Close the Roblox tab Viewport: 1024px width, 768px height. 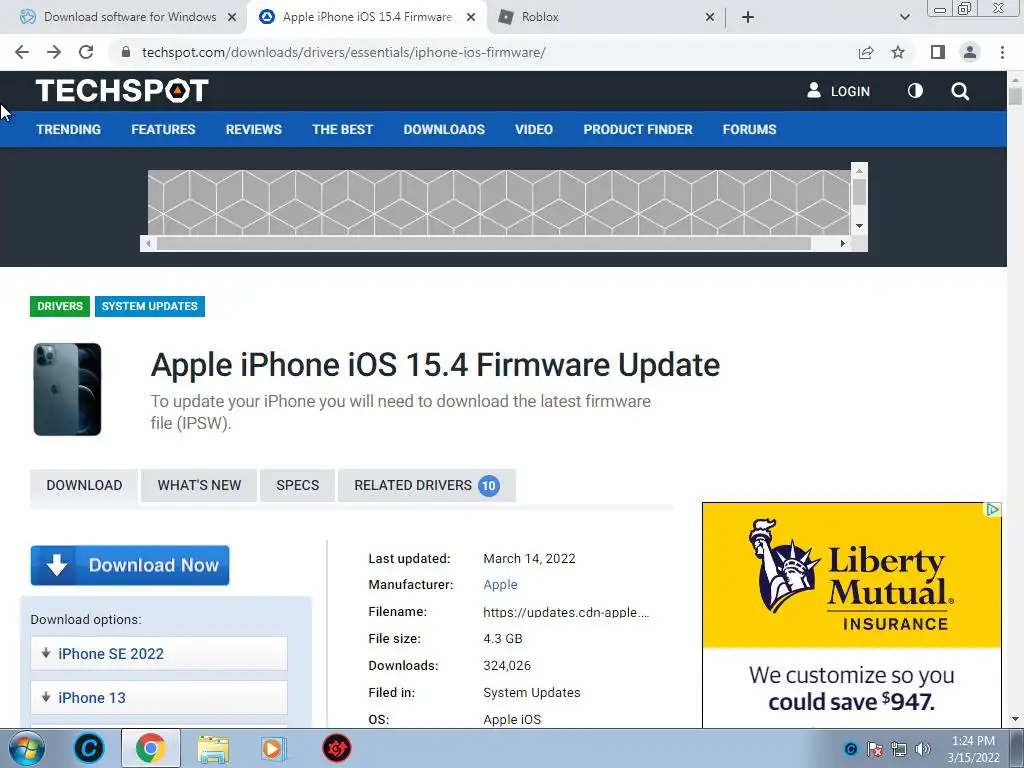pos(710,17)
